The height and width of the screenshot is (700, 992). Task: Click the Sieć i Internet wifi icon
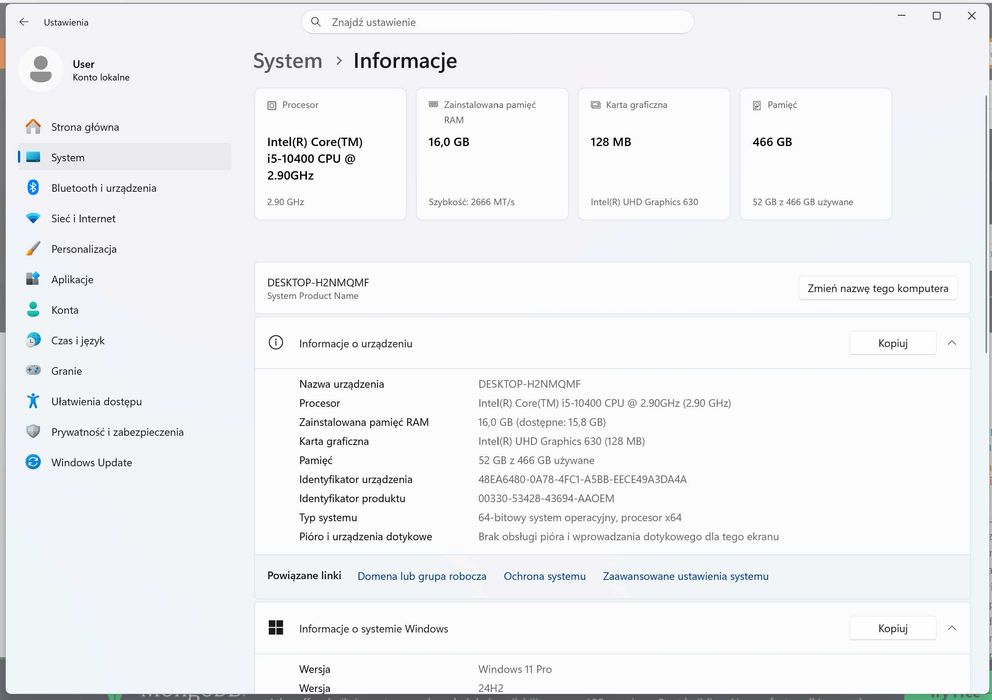pyautogui.click(x=33, y=218)
